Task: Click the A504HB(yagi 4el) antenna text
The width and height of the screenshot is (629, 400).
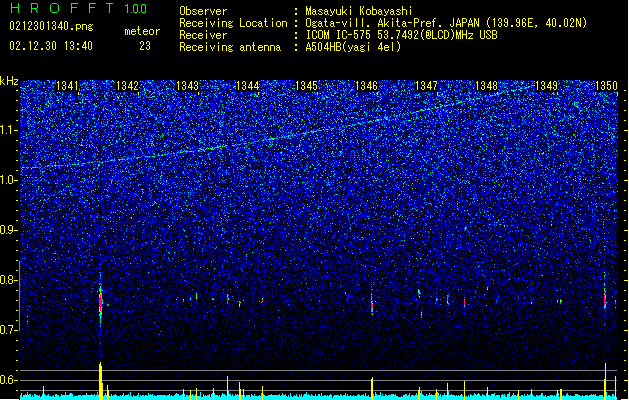Action: pos(353,47)
